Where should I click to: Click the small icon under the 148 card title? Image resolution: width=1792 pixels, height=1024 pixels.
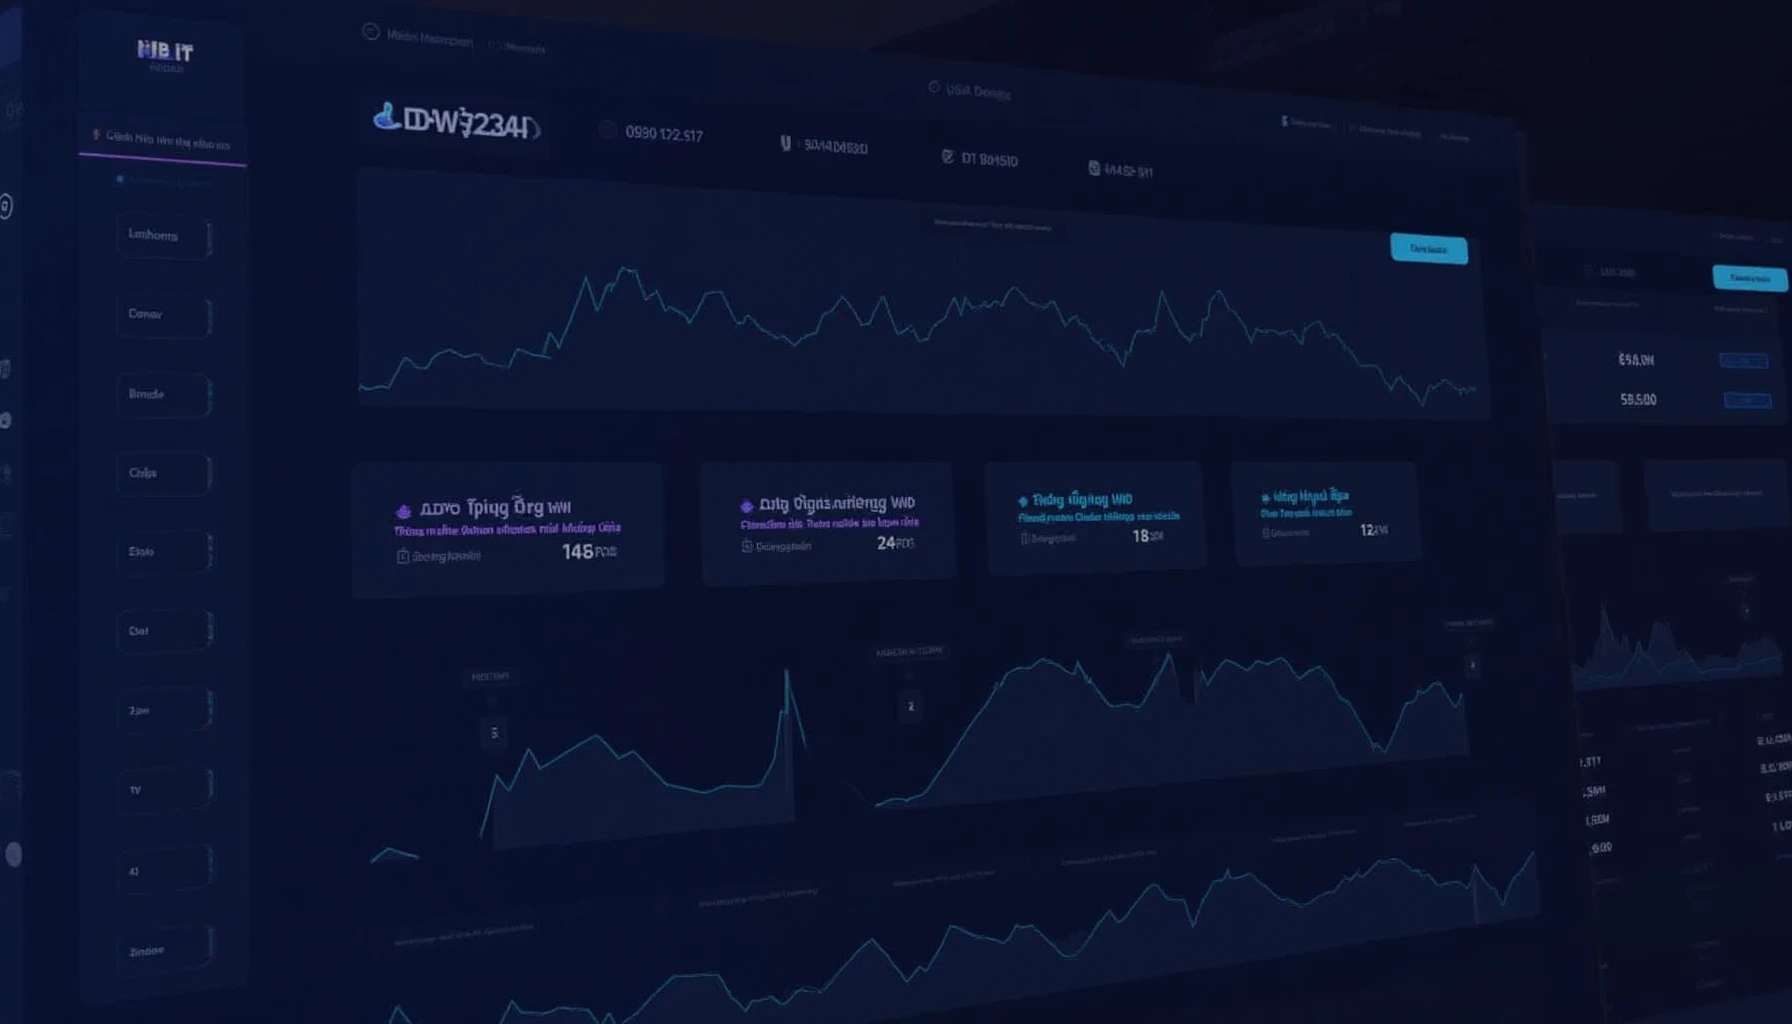(x=403, y=557)
